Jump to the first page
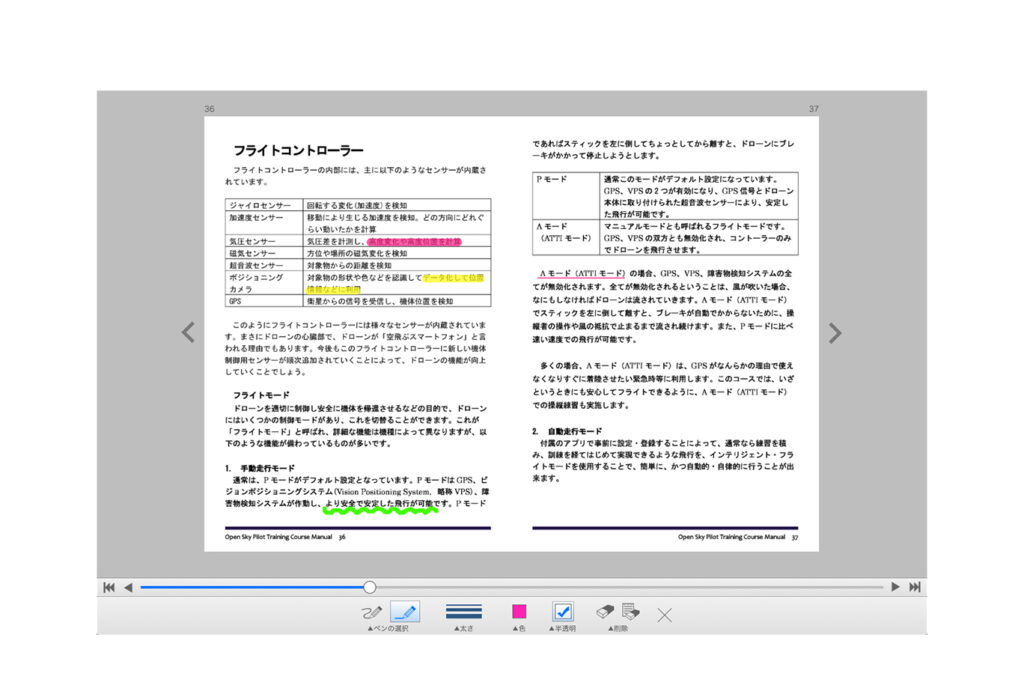The width and height of the screenshot is (1024, 700). click(x=109, y=587)
